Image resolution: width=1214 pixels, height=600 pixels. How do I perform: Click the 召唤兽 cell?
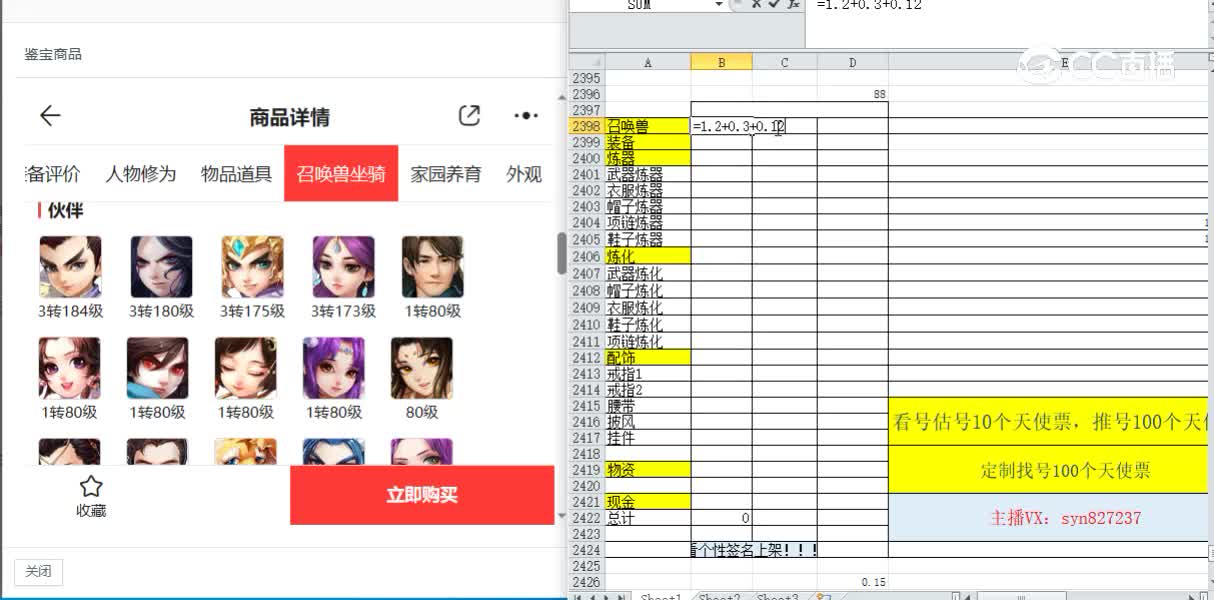coord(648,126)
